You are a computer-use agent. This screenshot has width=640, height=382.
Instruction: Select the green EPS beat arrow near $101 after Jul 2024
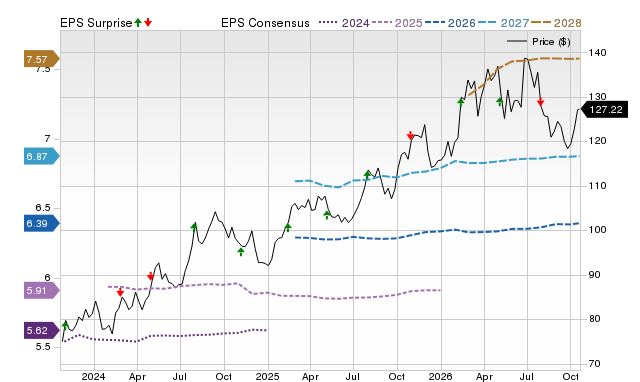[x=194, y=227]
